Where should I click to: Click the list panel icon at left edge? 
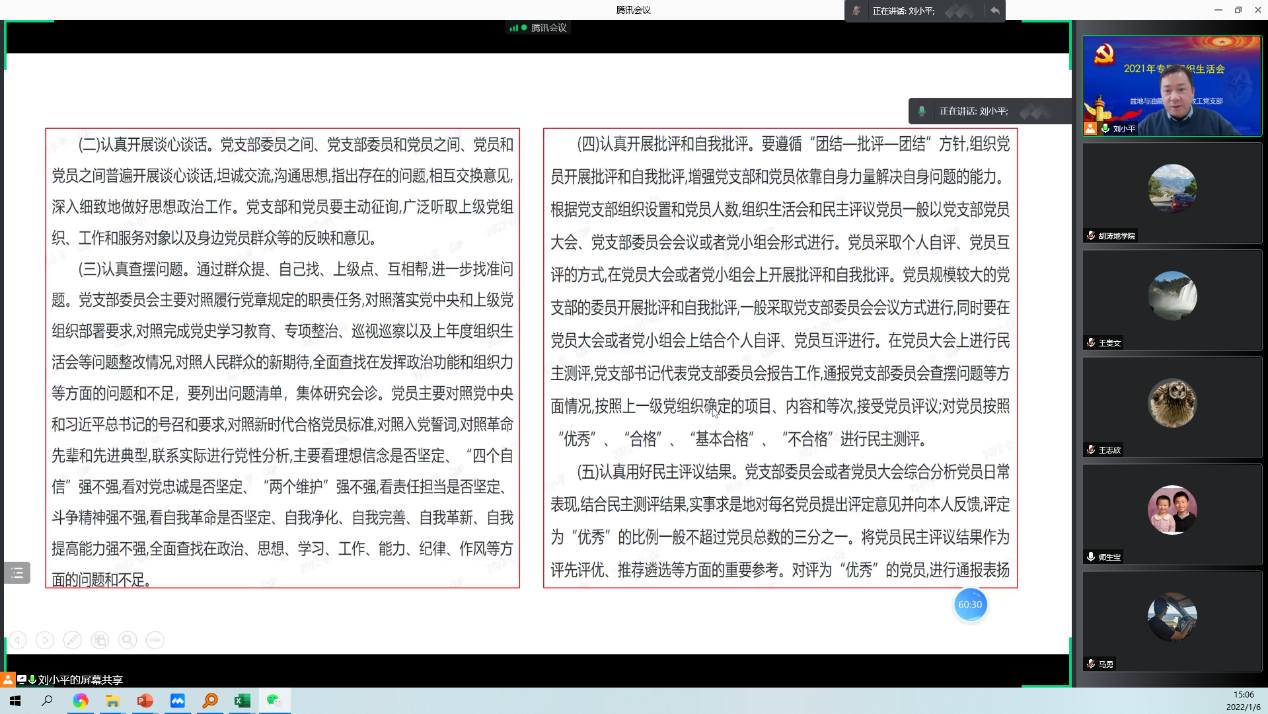[x=16, y=573]
